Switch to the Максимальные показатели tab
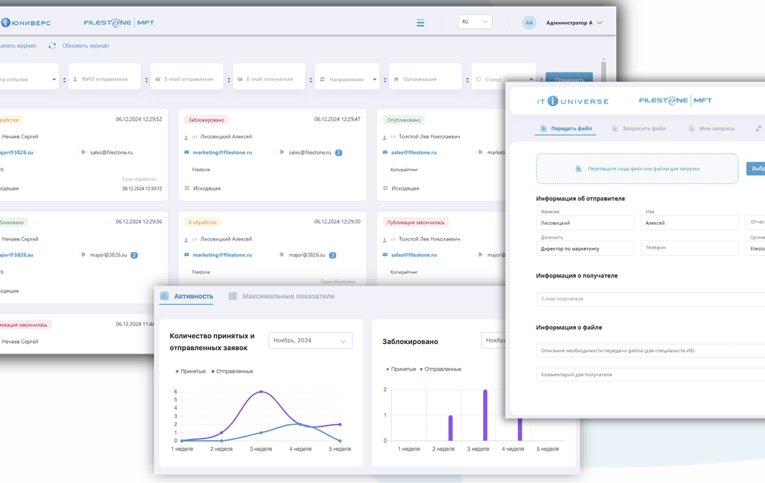765x483 pixels. [287, 296]
